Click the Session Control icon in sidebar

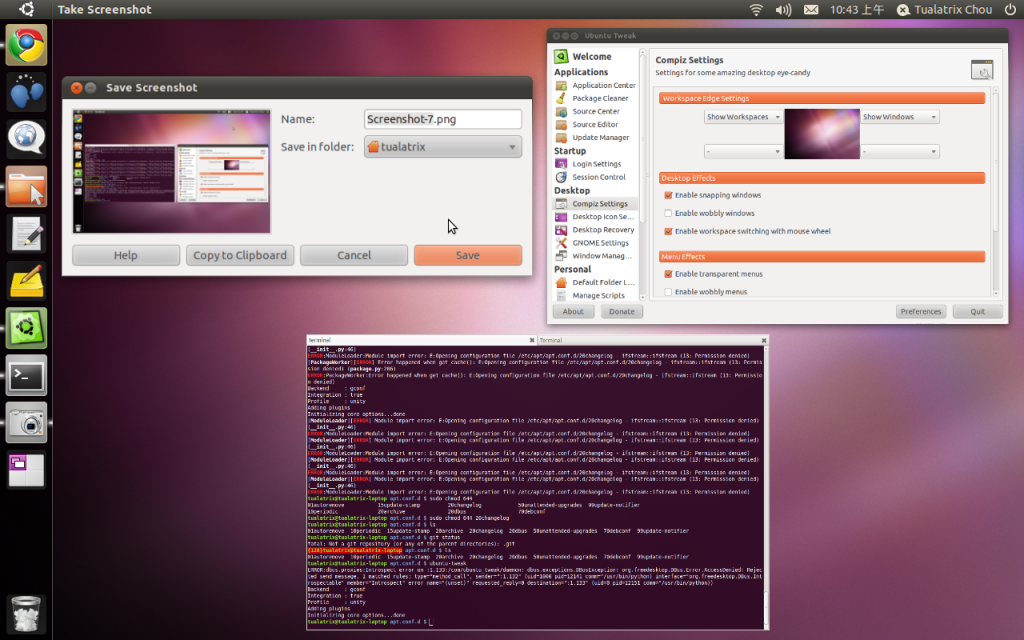click(x=561, y=177)
